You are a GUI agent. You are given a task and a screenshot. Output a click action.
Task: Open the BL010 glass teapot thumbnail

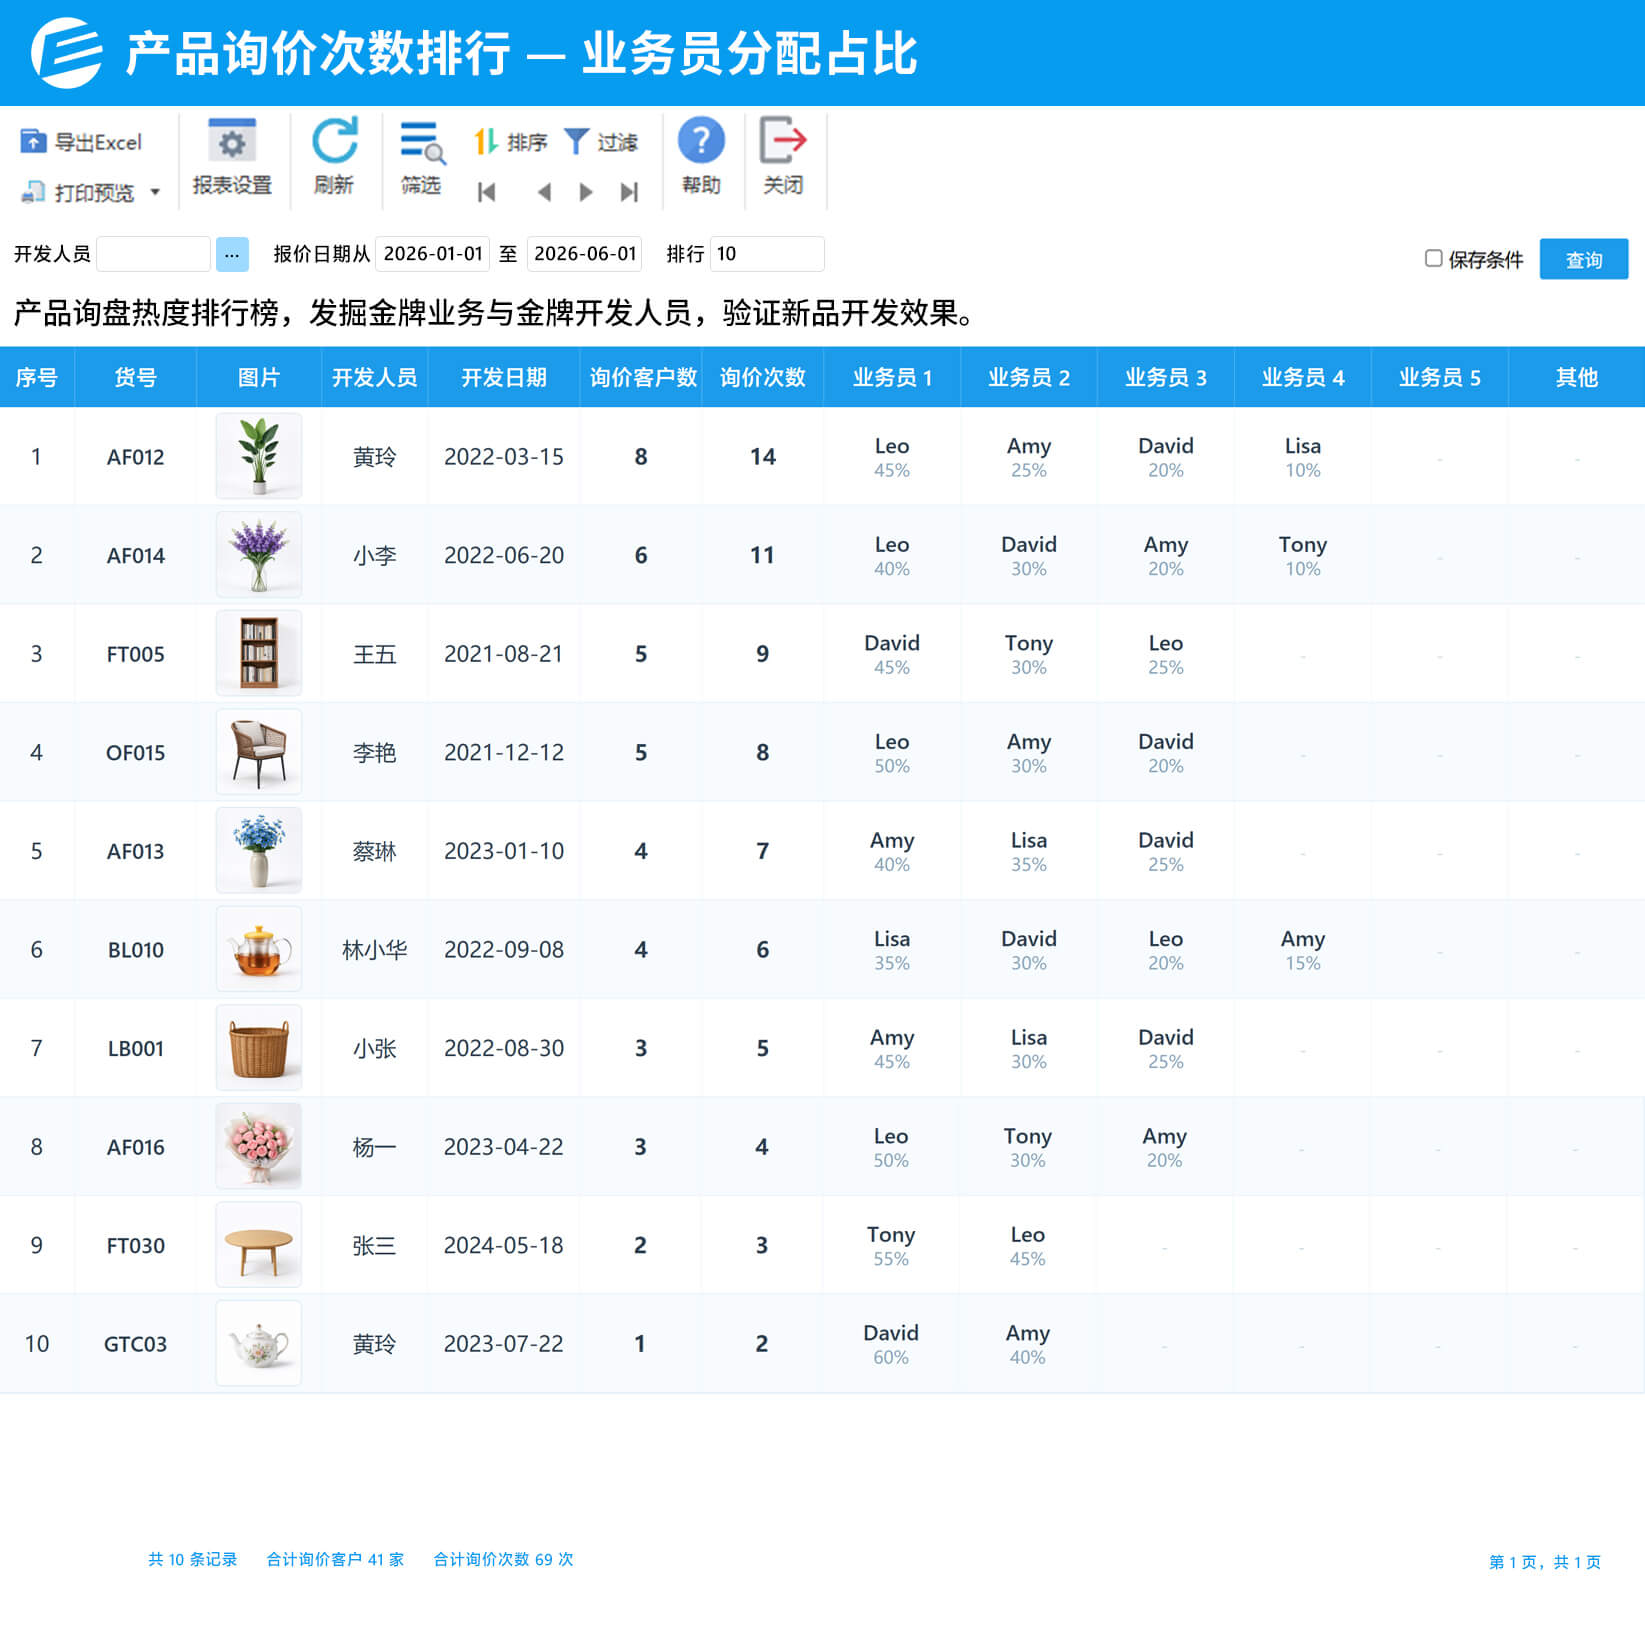click(x=259, y=949)
